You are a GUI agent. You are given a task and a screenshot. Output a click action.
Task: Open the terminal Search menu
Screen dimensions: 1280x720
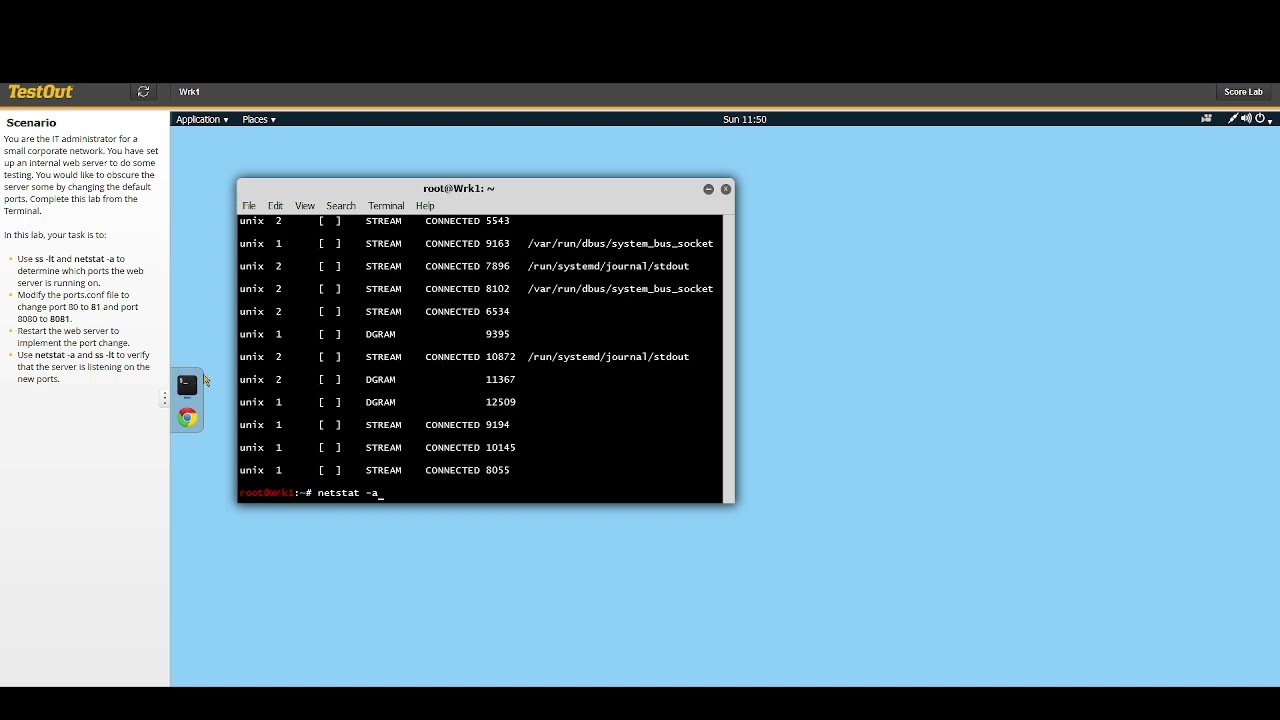pyautogui.click(x=341, y=206)
